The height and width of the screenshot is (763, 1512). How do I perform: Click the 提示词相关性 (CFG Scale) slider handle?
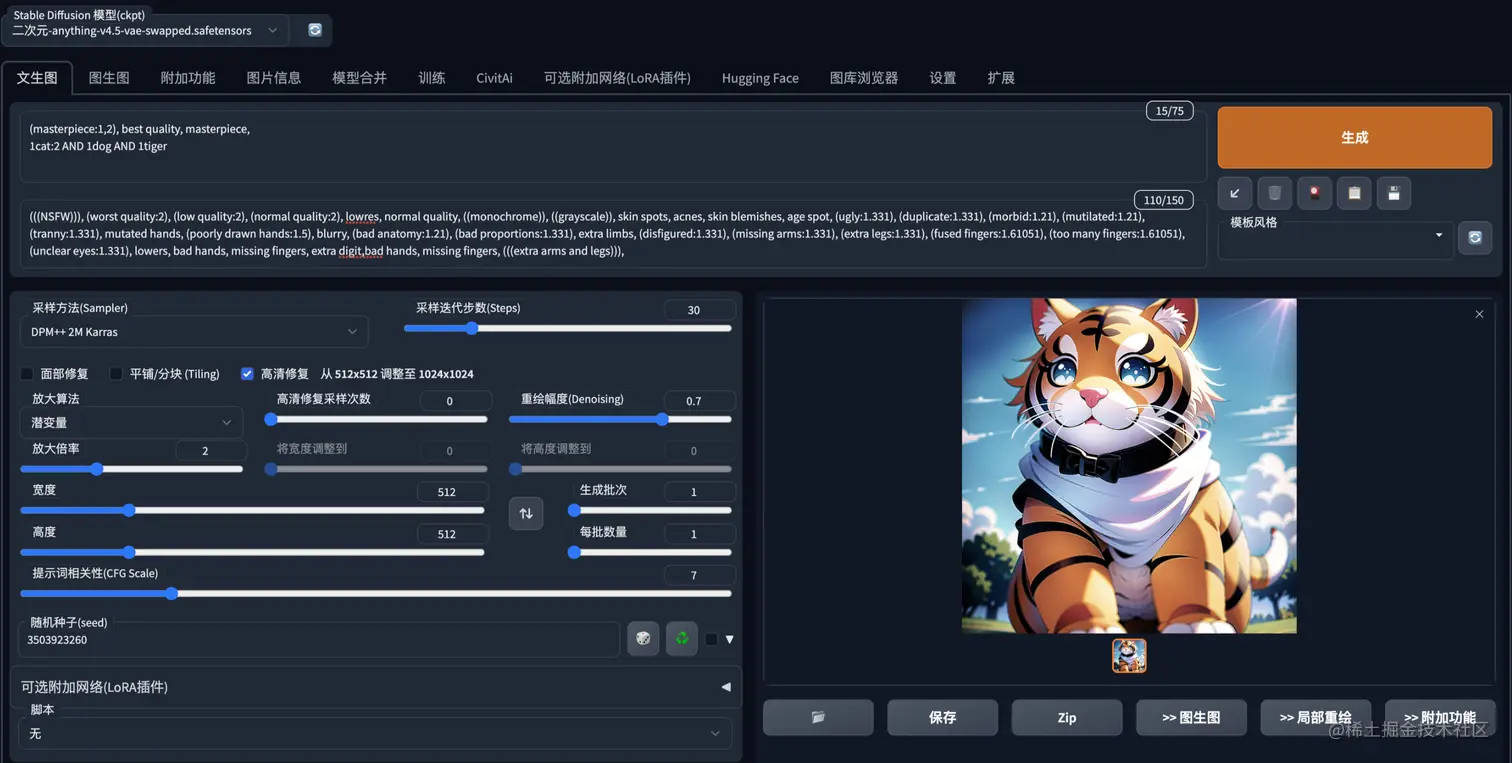pos(172,593)
